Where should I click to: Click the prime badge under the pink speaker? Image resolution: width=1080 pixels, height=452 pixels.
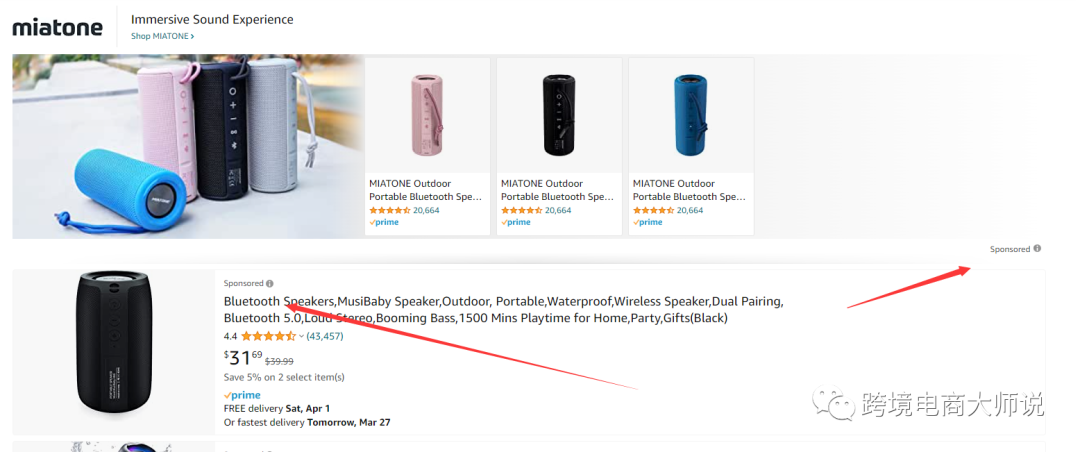[x=384, y=222]
